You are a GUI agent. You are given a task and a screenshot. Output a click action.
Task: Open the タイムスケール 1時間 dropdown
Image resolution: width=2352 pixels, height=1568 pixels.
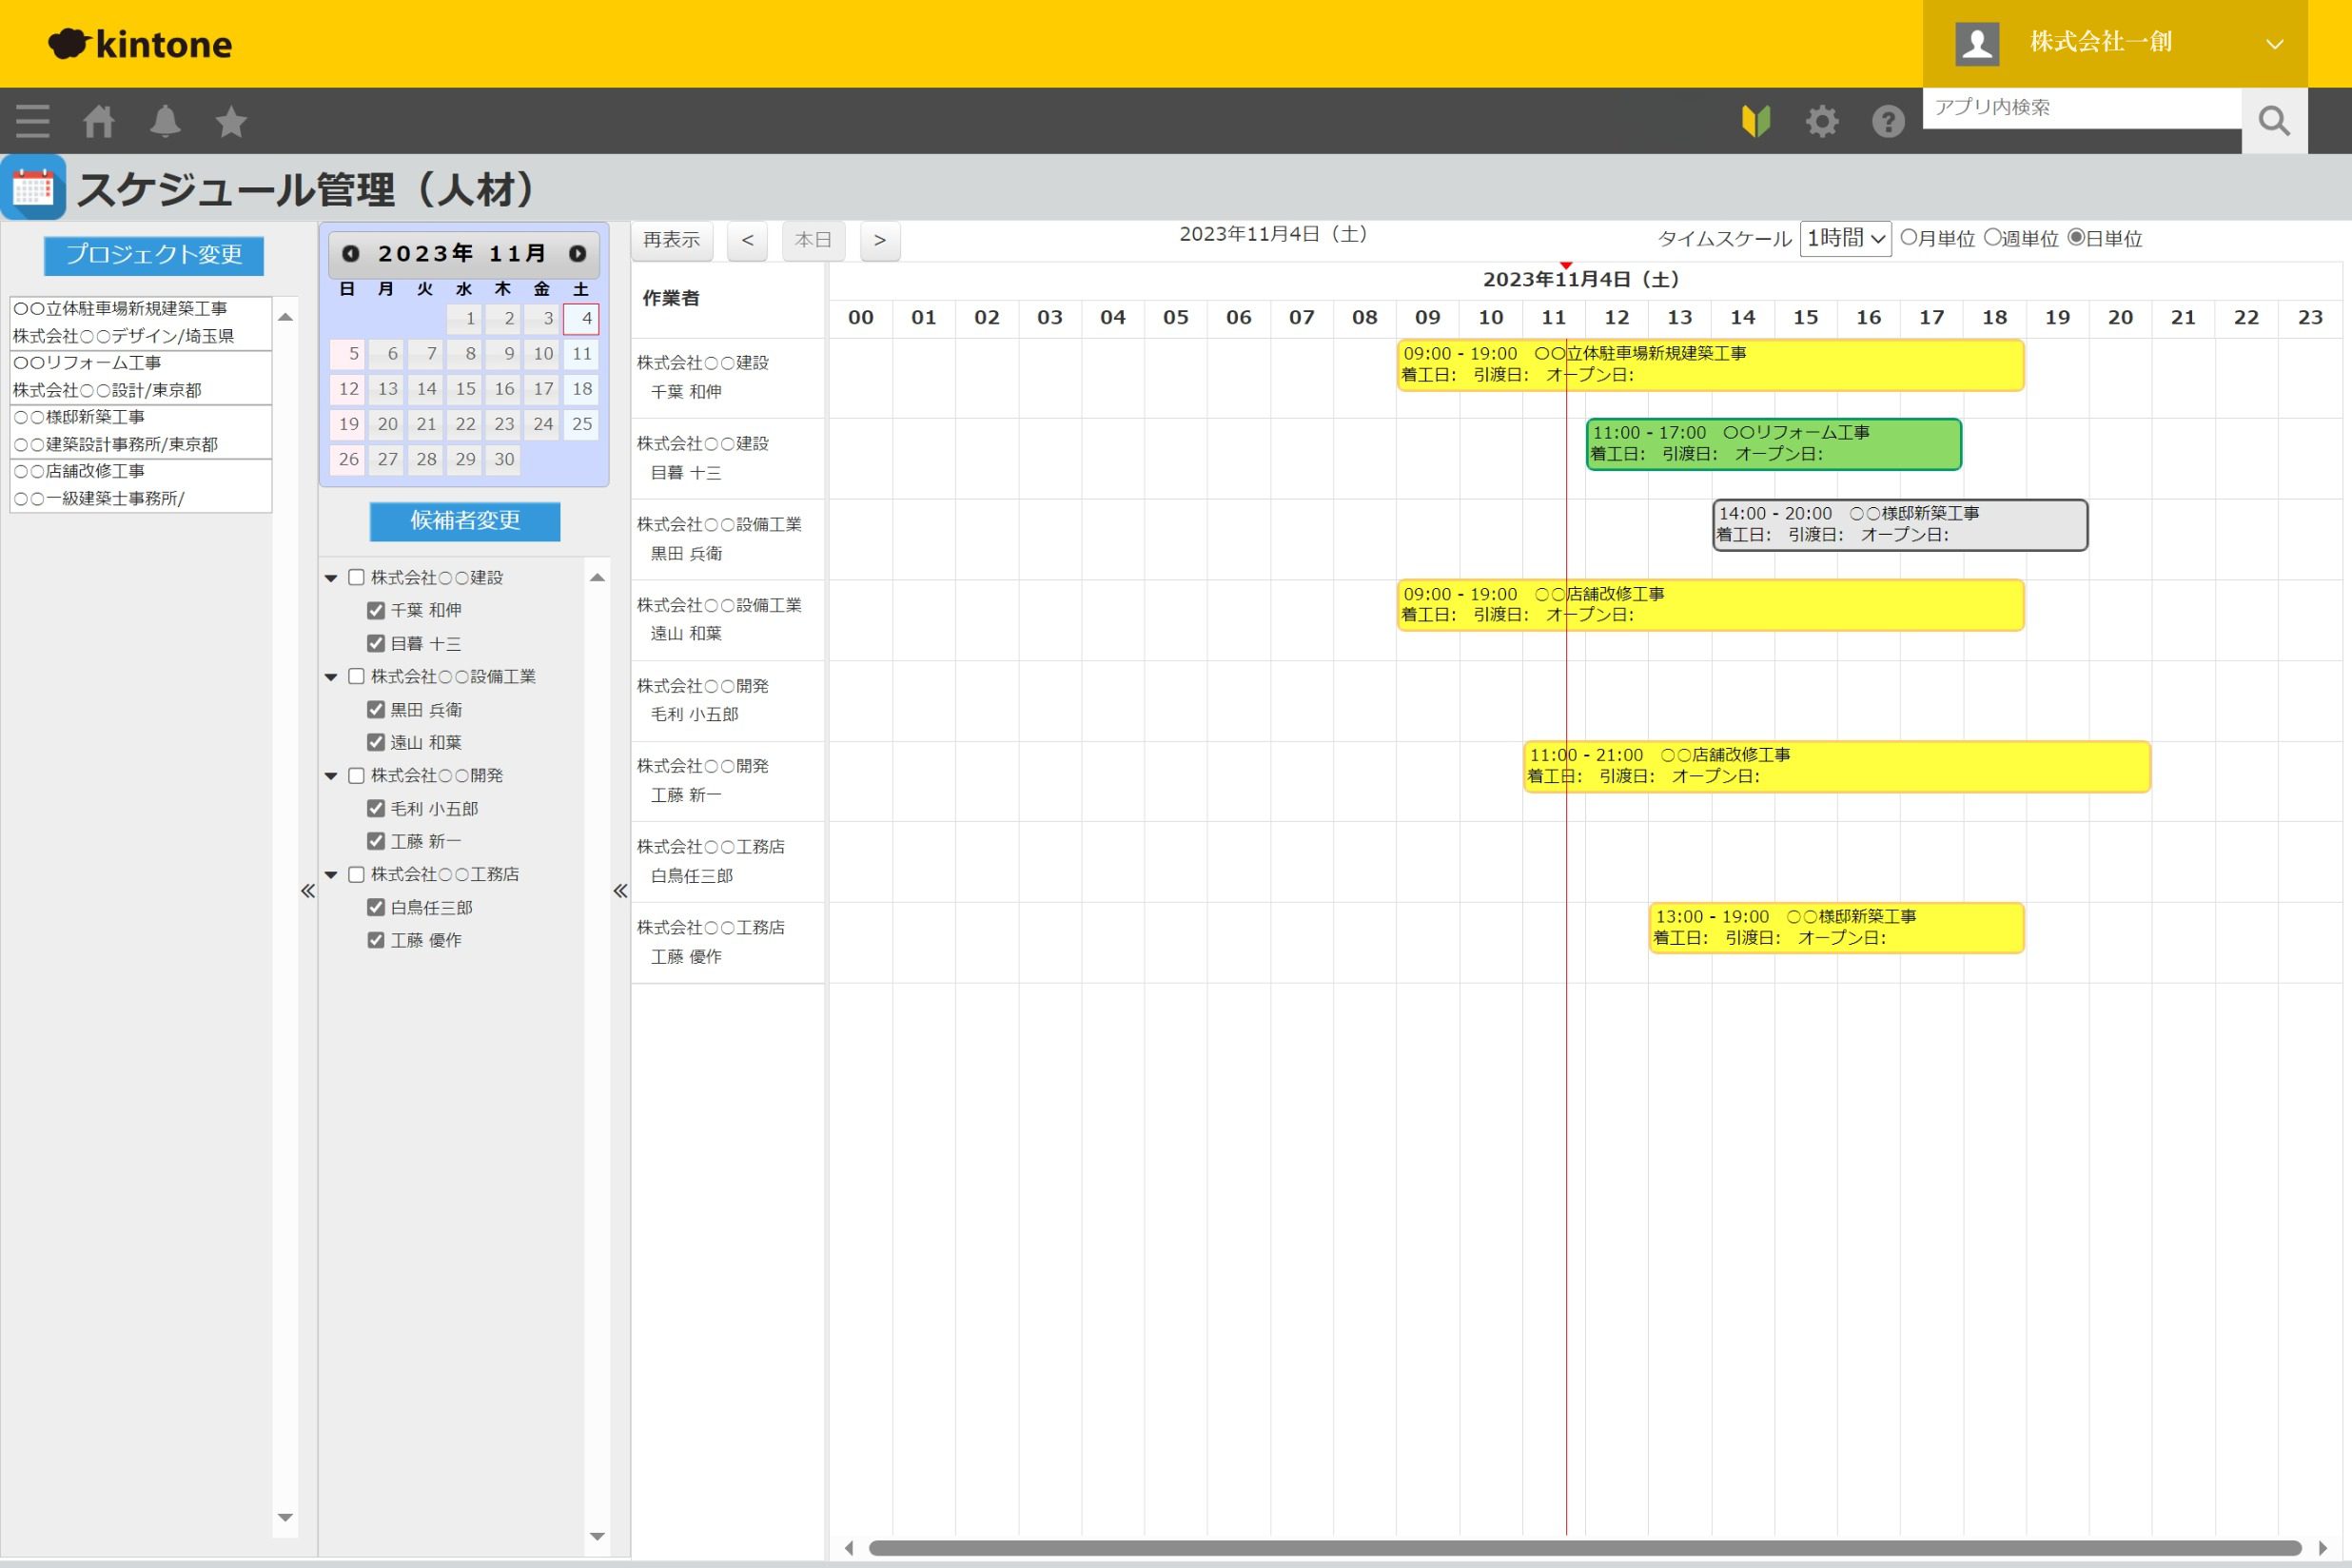pyautogui.click(x=1845, y=238)
